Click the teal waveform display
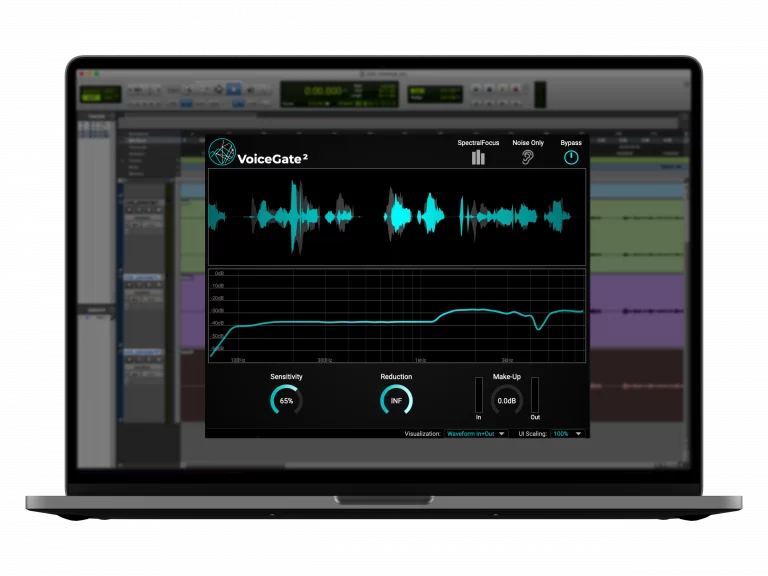This screenshot has height=576, width=768. [x=397, y=217]
